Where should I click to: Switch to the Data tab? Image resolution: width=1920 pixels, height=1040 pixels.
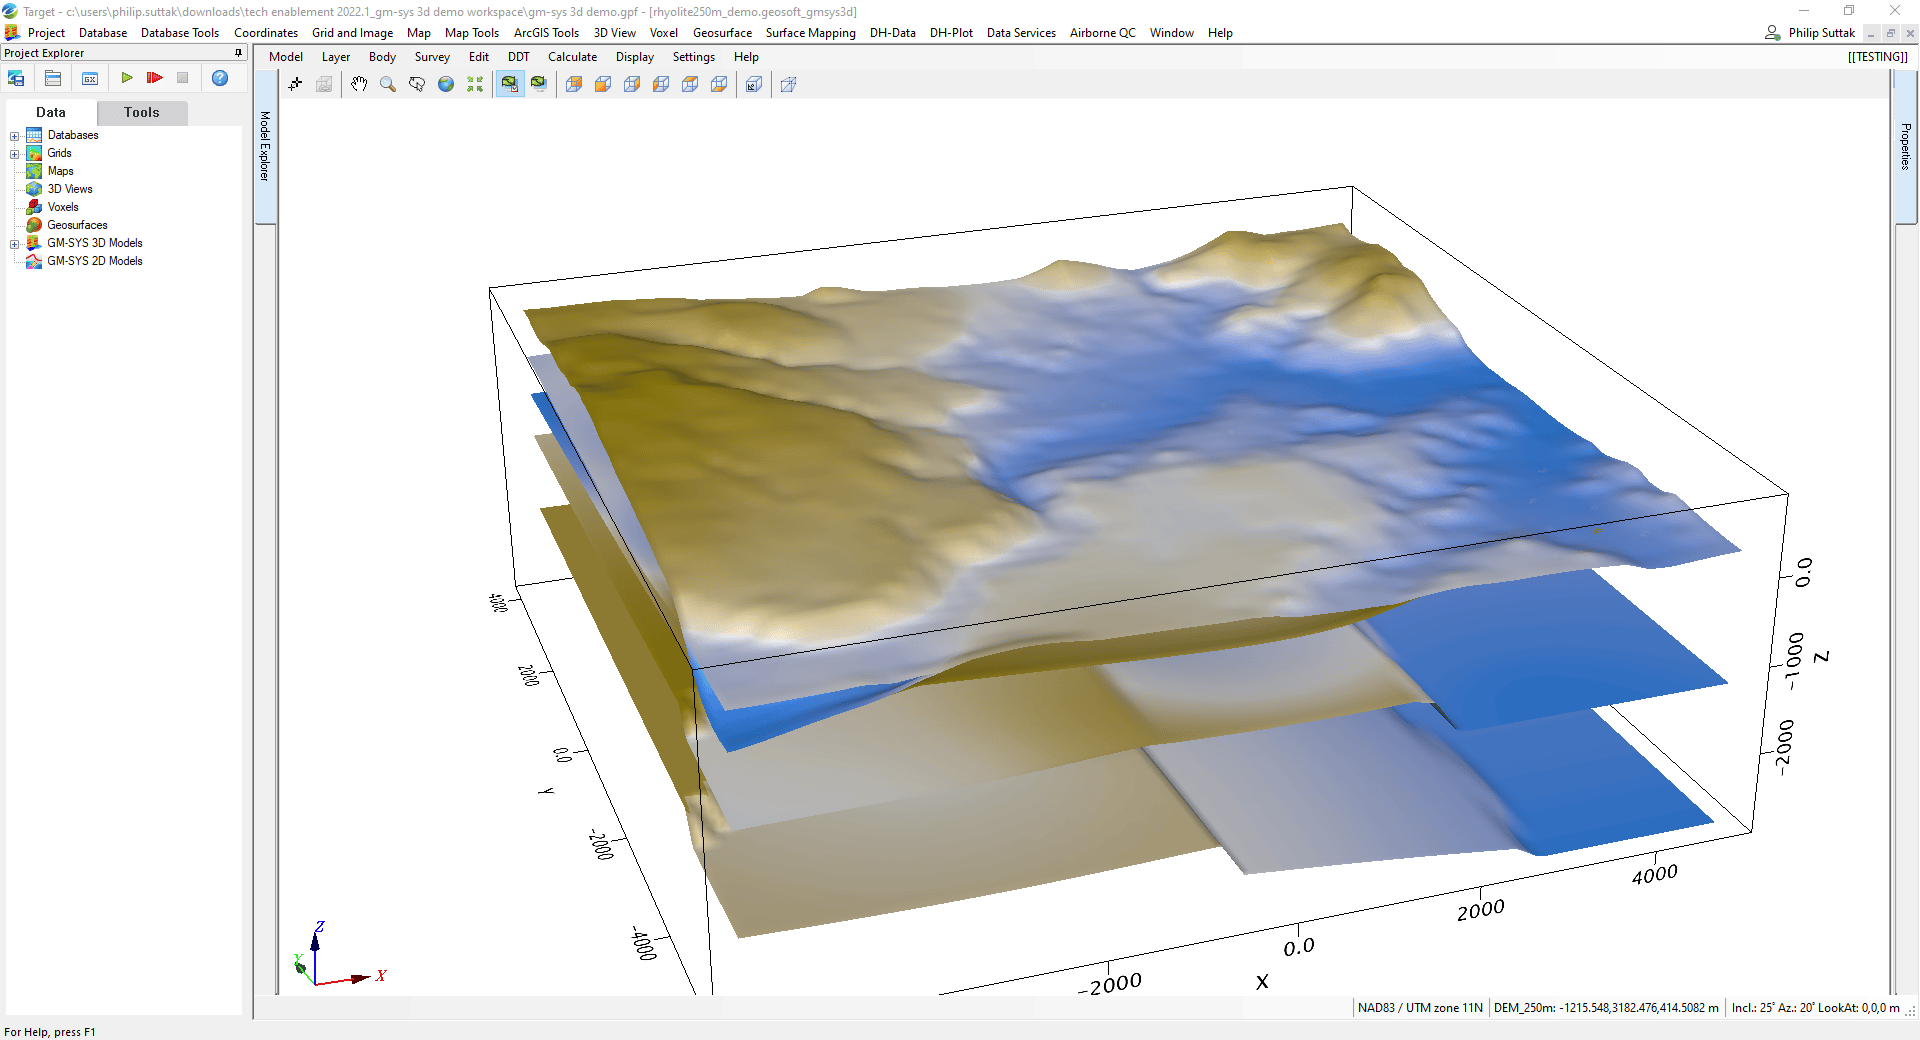[51, 112]
